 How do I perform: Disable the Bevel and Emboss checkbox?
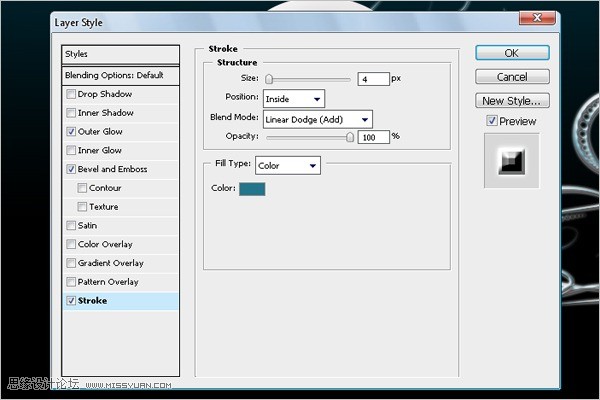click(71, 169)
